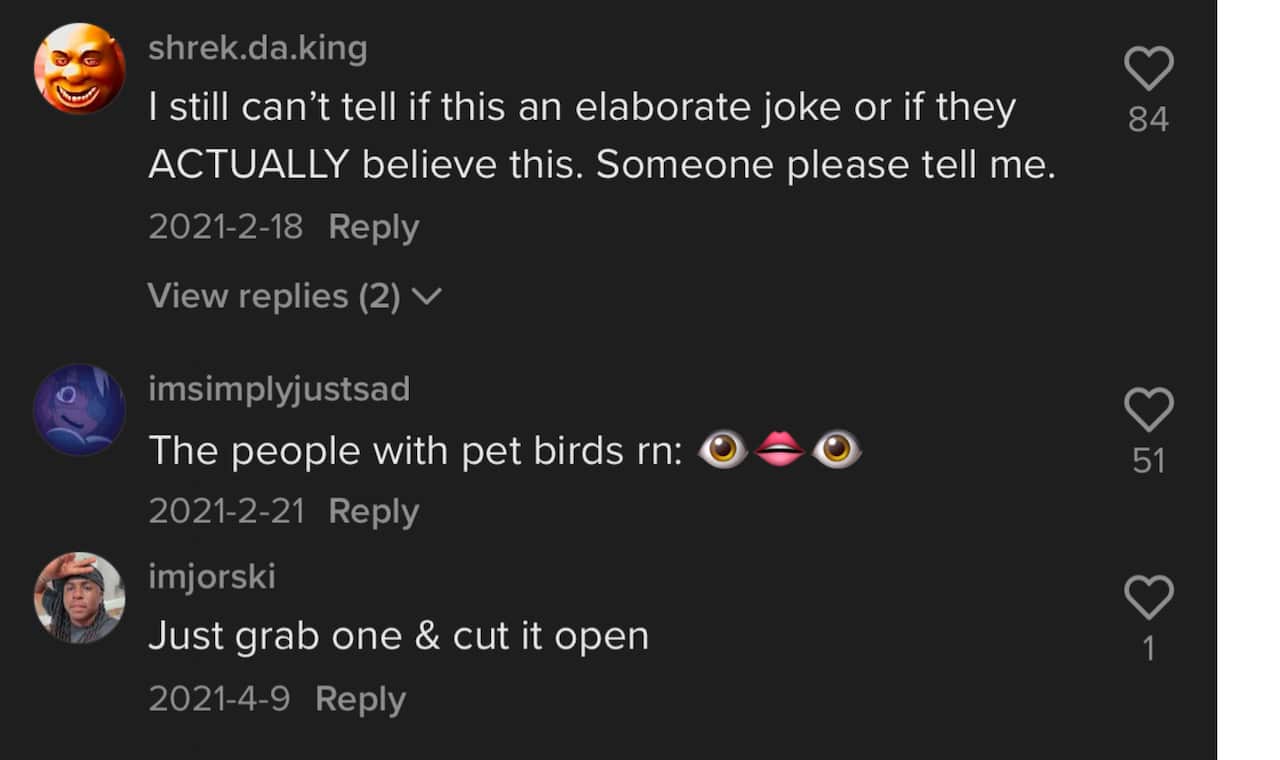Select the timestamp 2021-2-18 on the first comment
The height and width of the screenshot is (760, 1280).
point(226,227)
